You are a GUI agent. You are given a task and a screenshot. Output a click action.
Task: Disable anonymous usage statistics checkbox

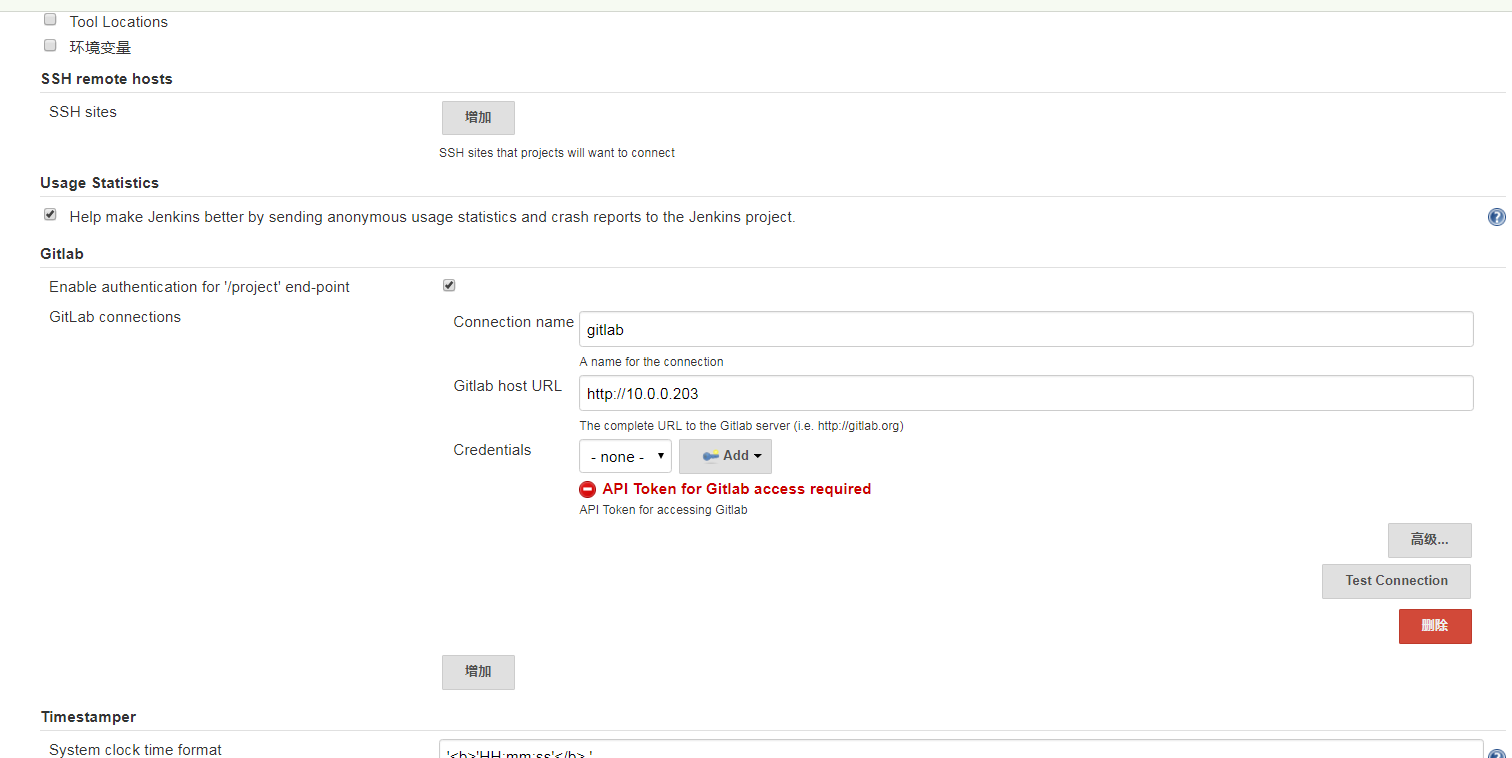tap(50, 214)
